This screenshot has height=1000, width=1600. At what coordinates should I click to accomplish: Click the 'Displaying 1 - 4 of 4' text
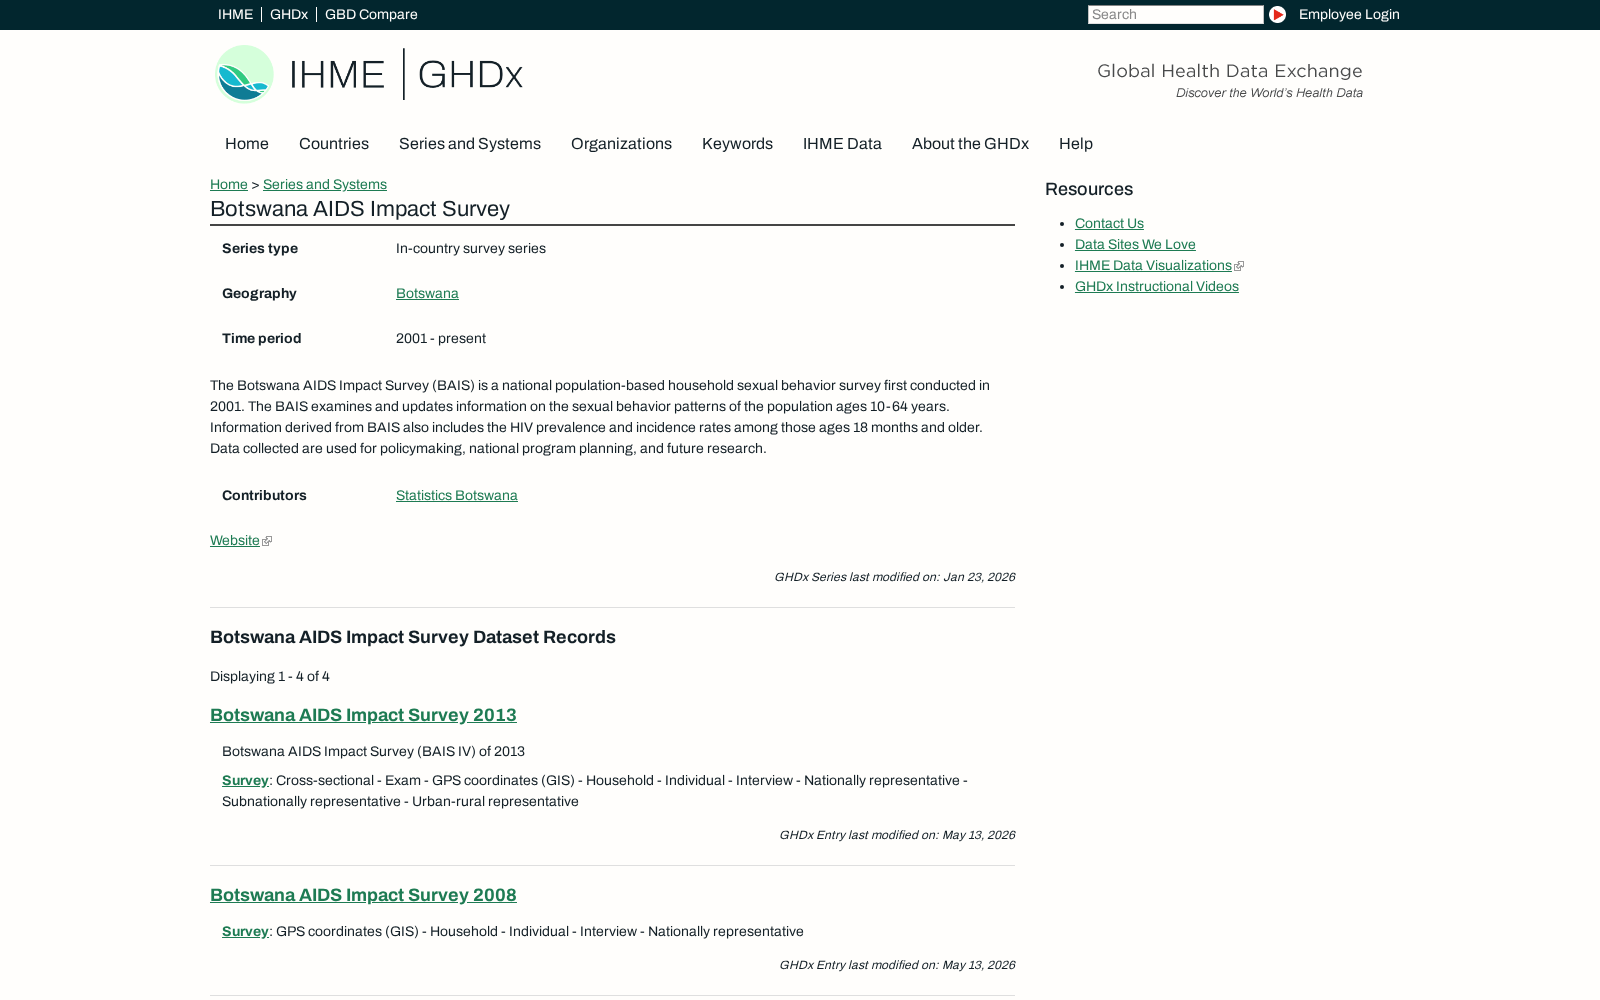tap(270, 676)
